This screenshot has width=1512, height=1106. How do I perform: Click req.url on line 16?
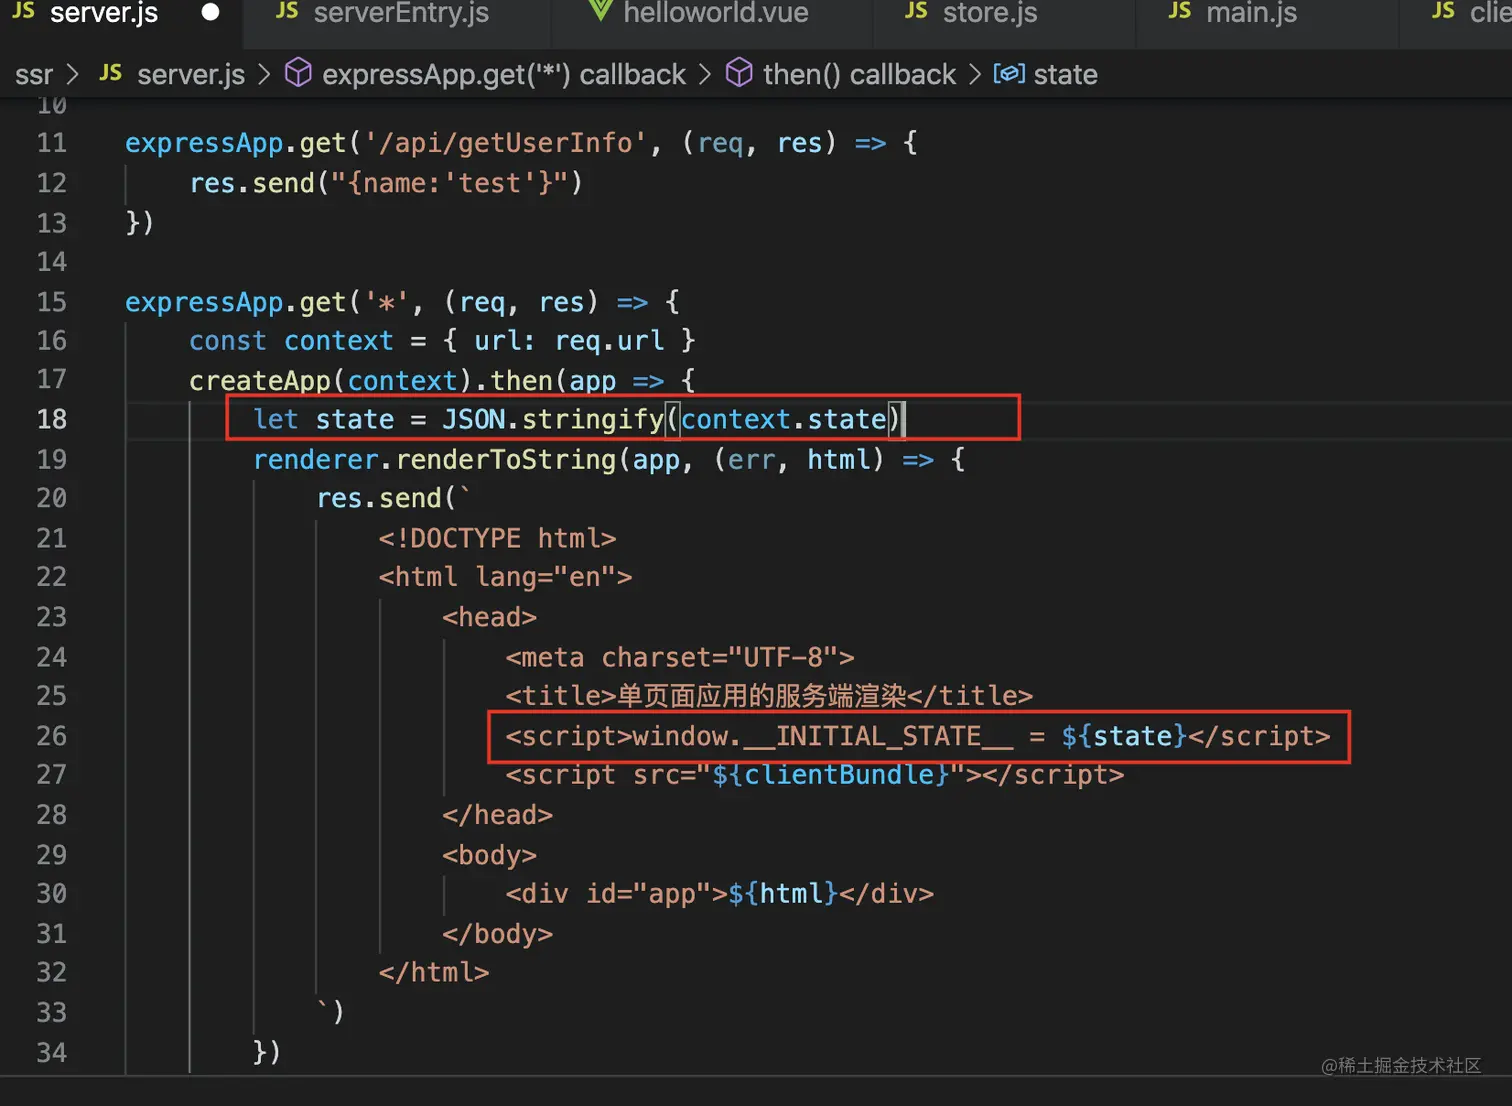coord(609,341)
